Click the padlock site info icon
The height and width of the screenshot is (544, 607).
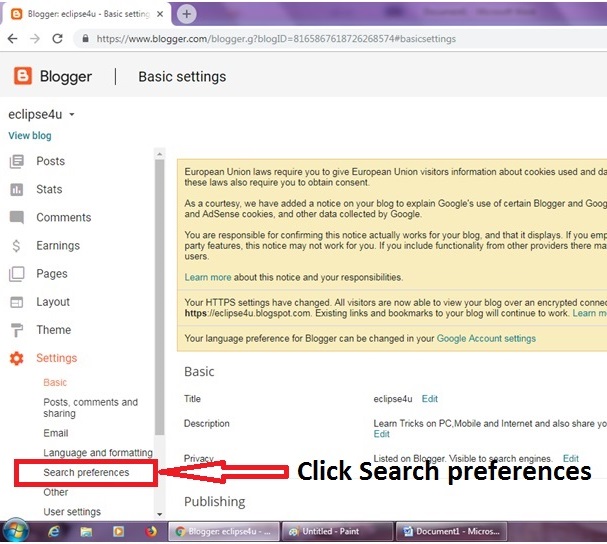pyautogui.click(x=86, y=38)
